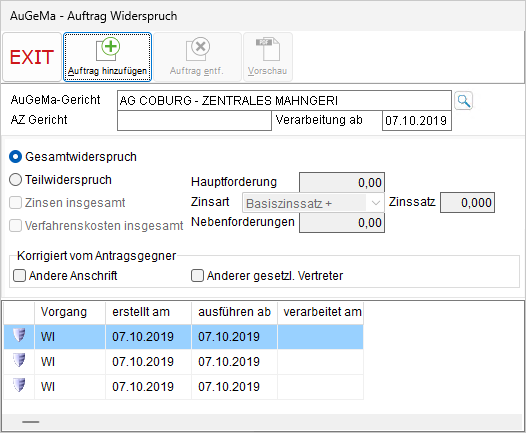Focus the AuGeMa-Gericht field
Image resolution: width=526 pixels, height=434 pixels.
[x=284, y=100]
